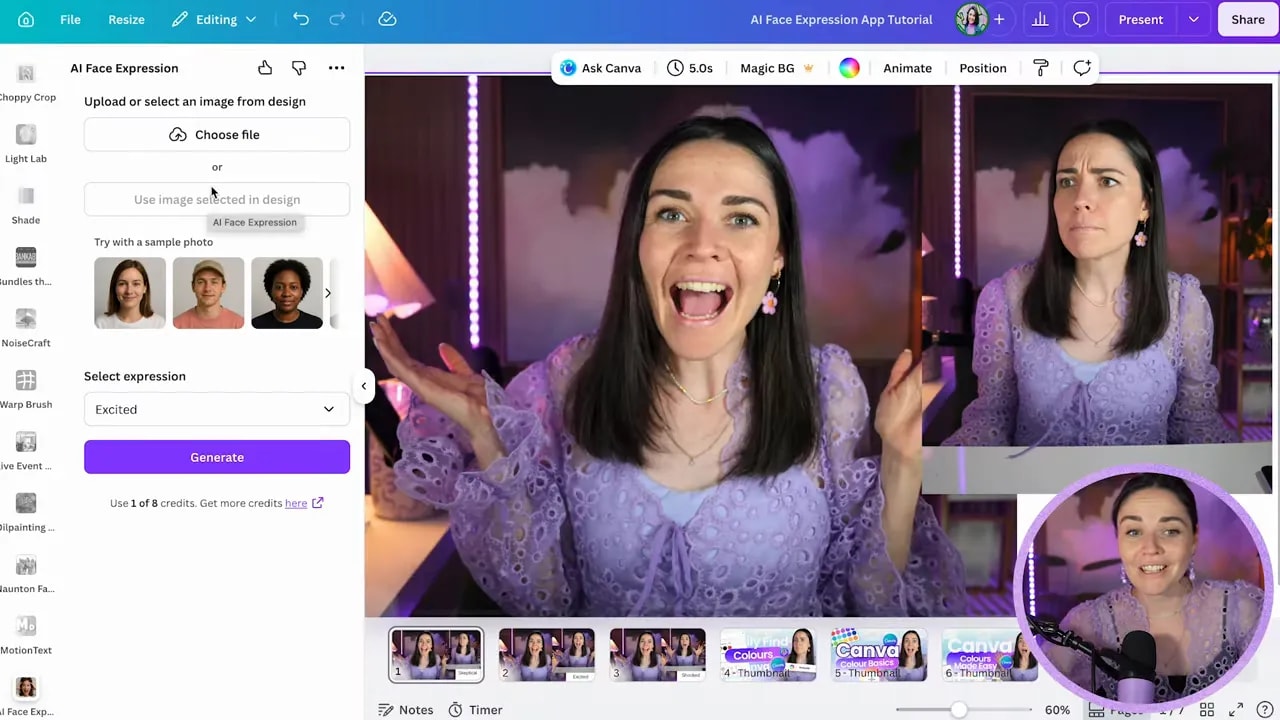Give thumbs down to AI Face Expression app

coord(299,68)
